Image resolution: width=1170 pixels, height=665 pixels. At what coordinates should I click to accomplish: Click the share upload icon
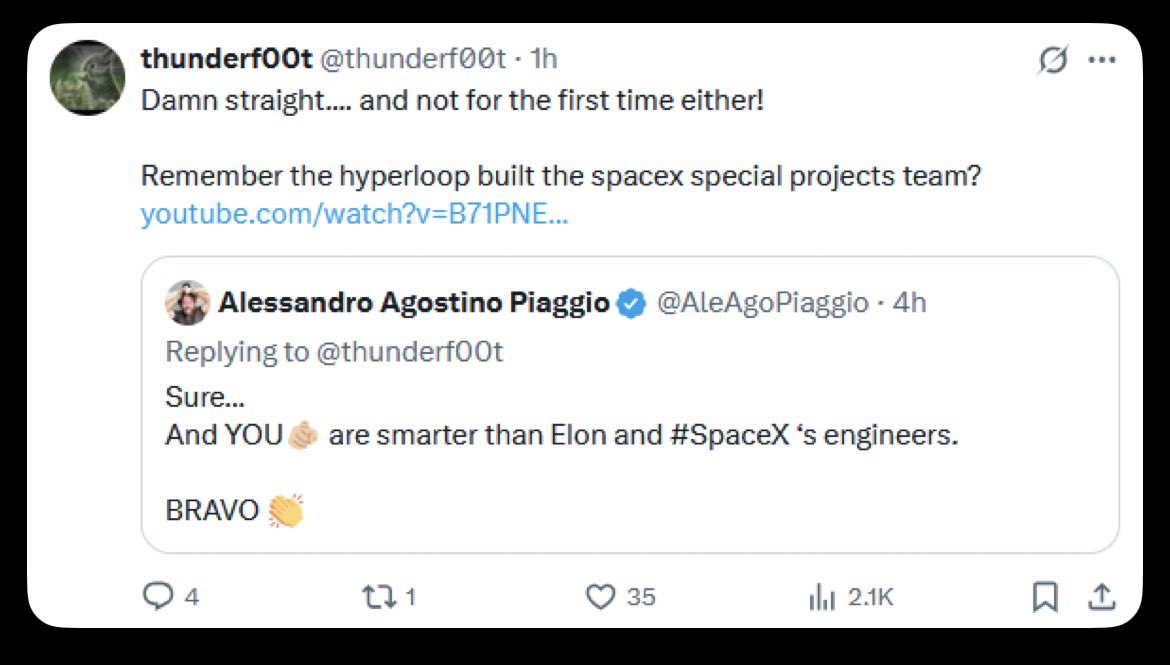click(1101, 597)
